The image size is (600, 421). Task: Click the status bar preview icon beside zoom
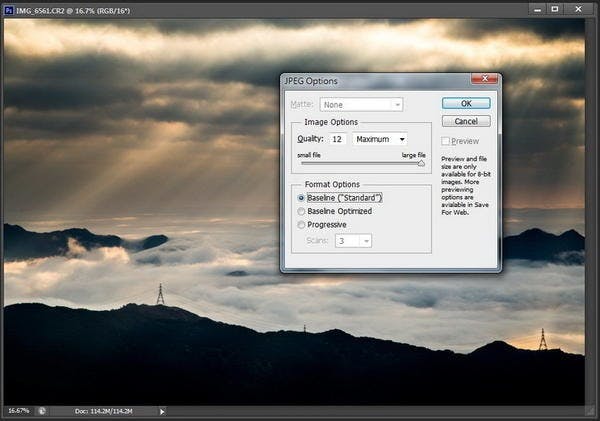click(x=42, y=410)
